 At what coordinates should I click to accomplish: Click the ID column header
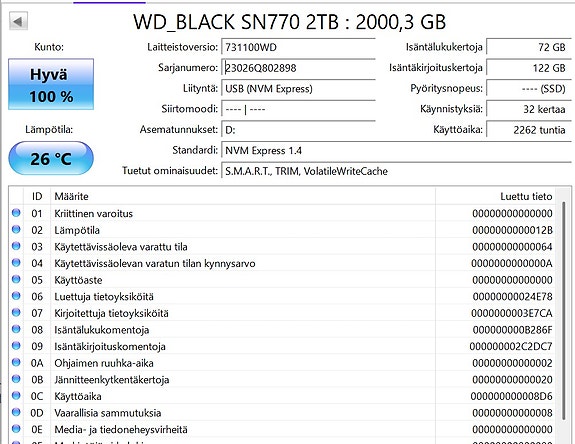[37, 196]
